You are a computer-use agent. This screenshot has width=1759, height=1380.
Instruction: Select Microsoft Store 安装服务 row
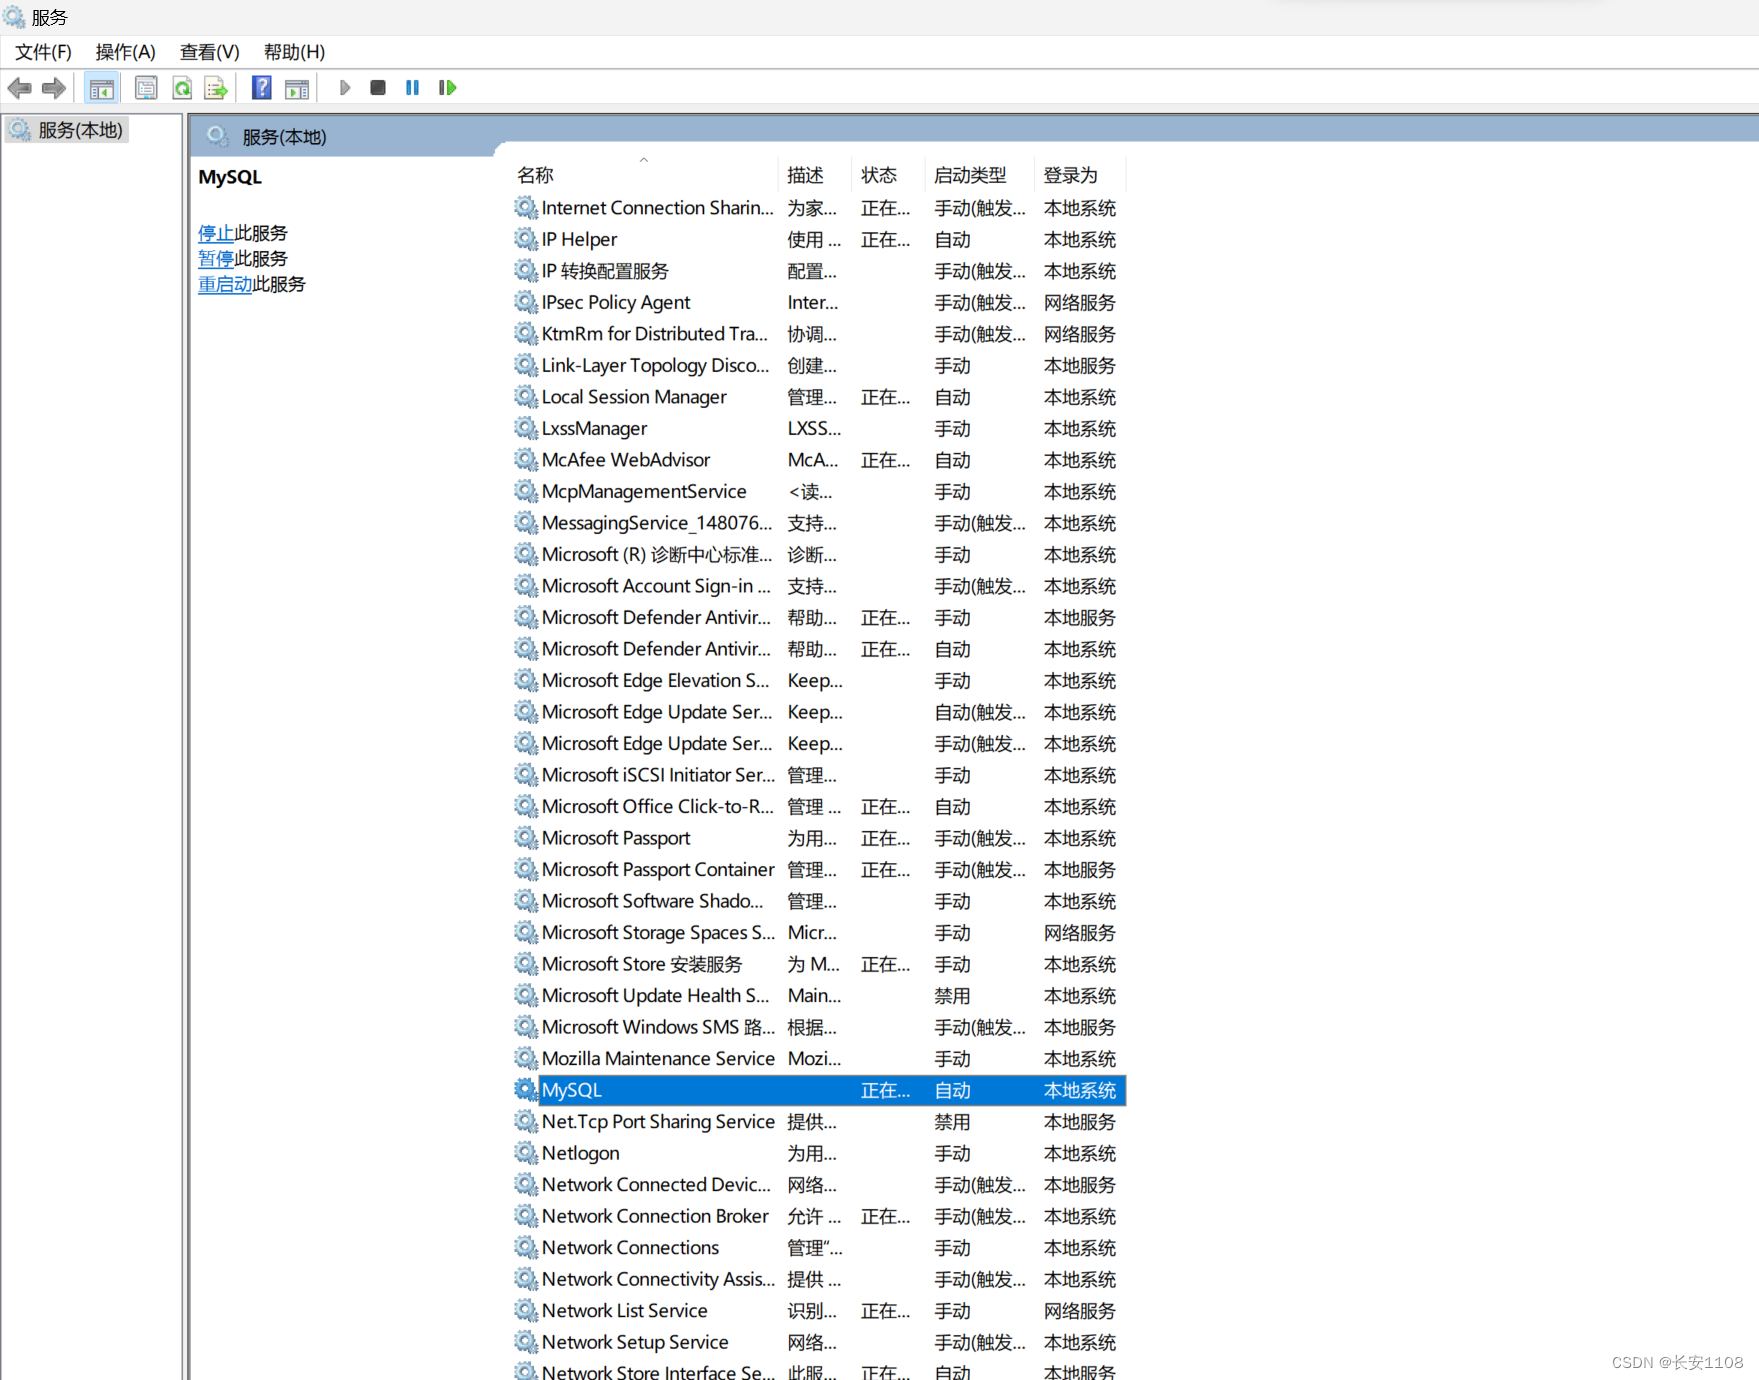click(820, 964)
